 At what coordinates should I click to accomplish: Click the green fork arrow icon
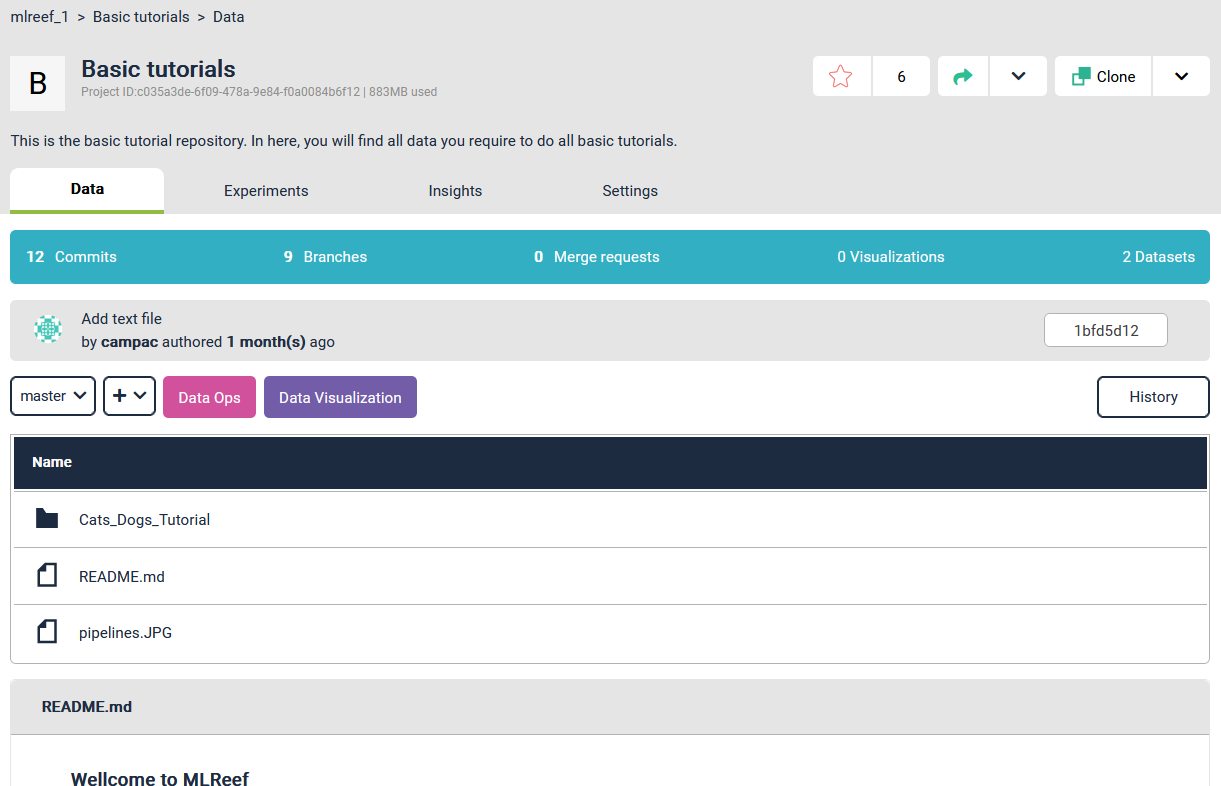click(x=963, y=76)
